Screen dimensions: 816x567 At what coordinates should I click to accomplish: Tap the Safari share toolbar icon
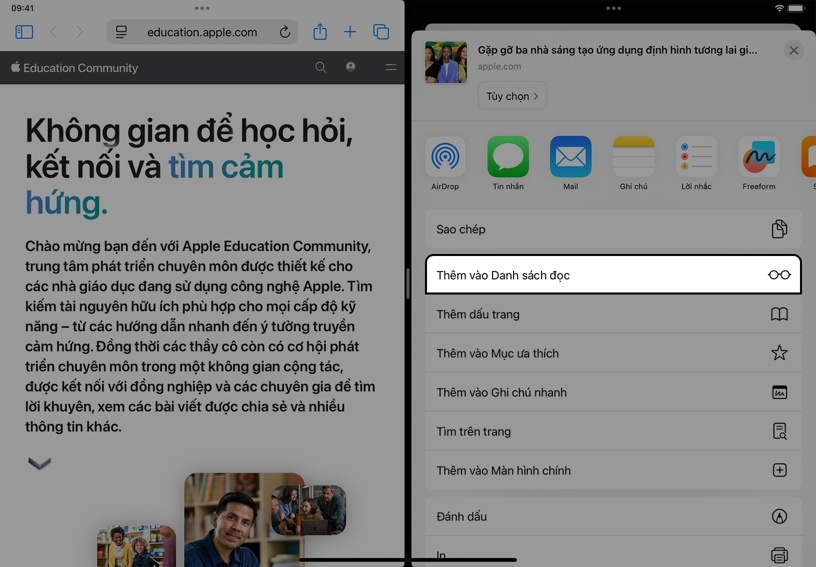[320, 32]
